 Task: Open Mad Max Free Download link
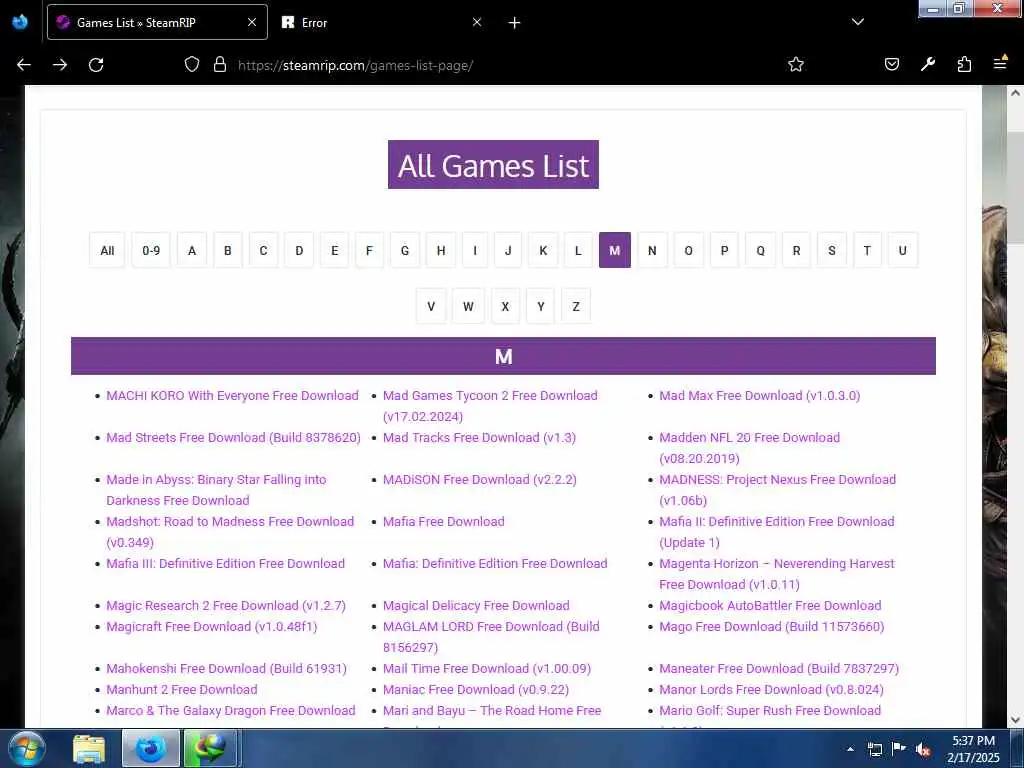pos(760,396)
